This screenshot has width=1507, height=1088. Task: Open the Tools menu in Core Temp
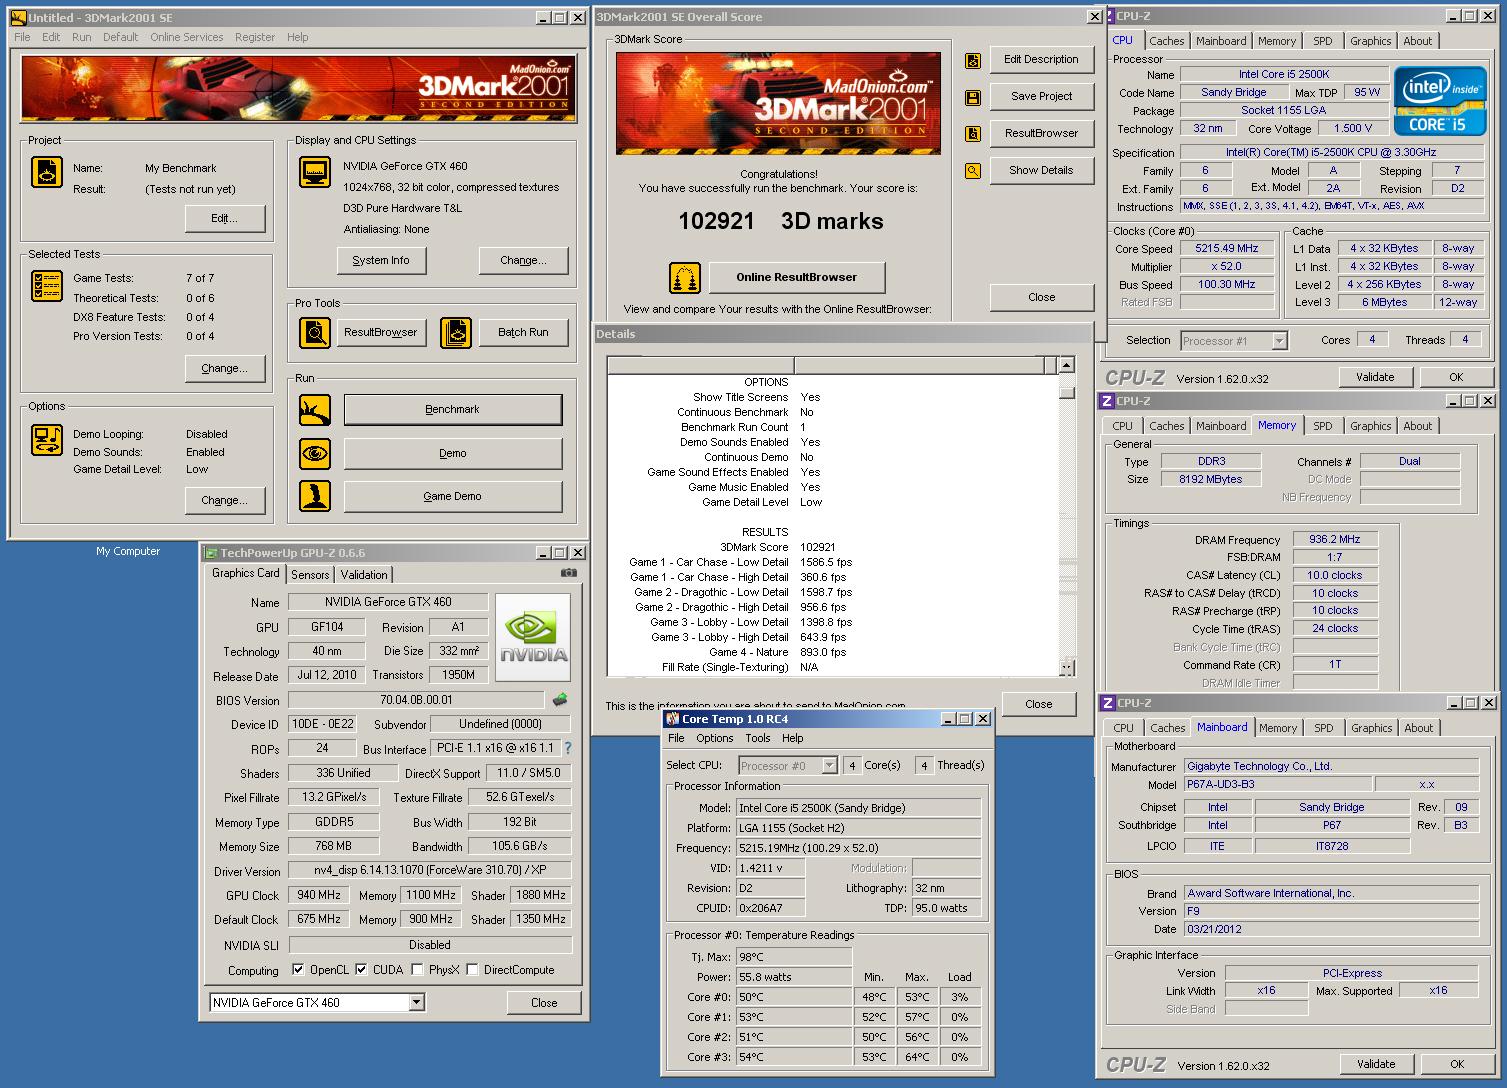pos(758,738)
